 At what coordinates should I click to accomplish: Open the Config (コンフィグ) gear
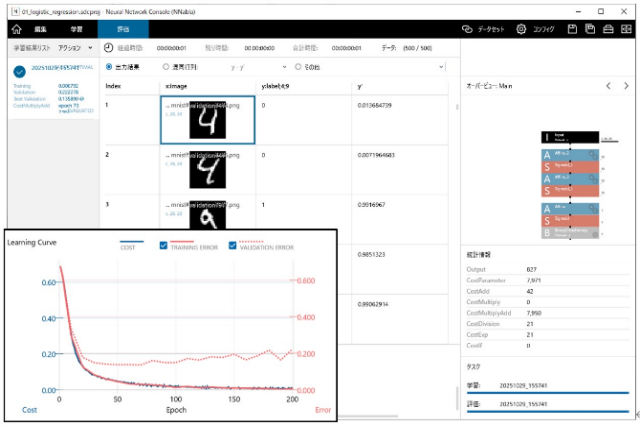click(x=535, y=30)
